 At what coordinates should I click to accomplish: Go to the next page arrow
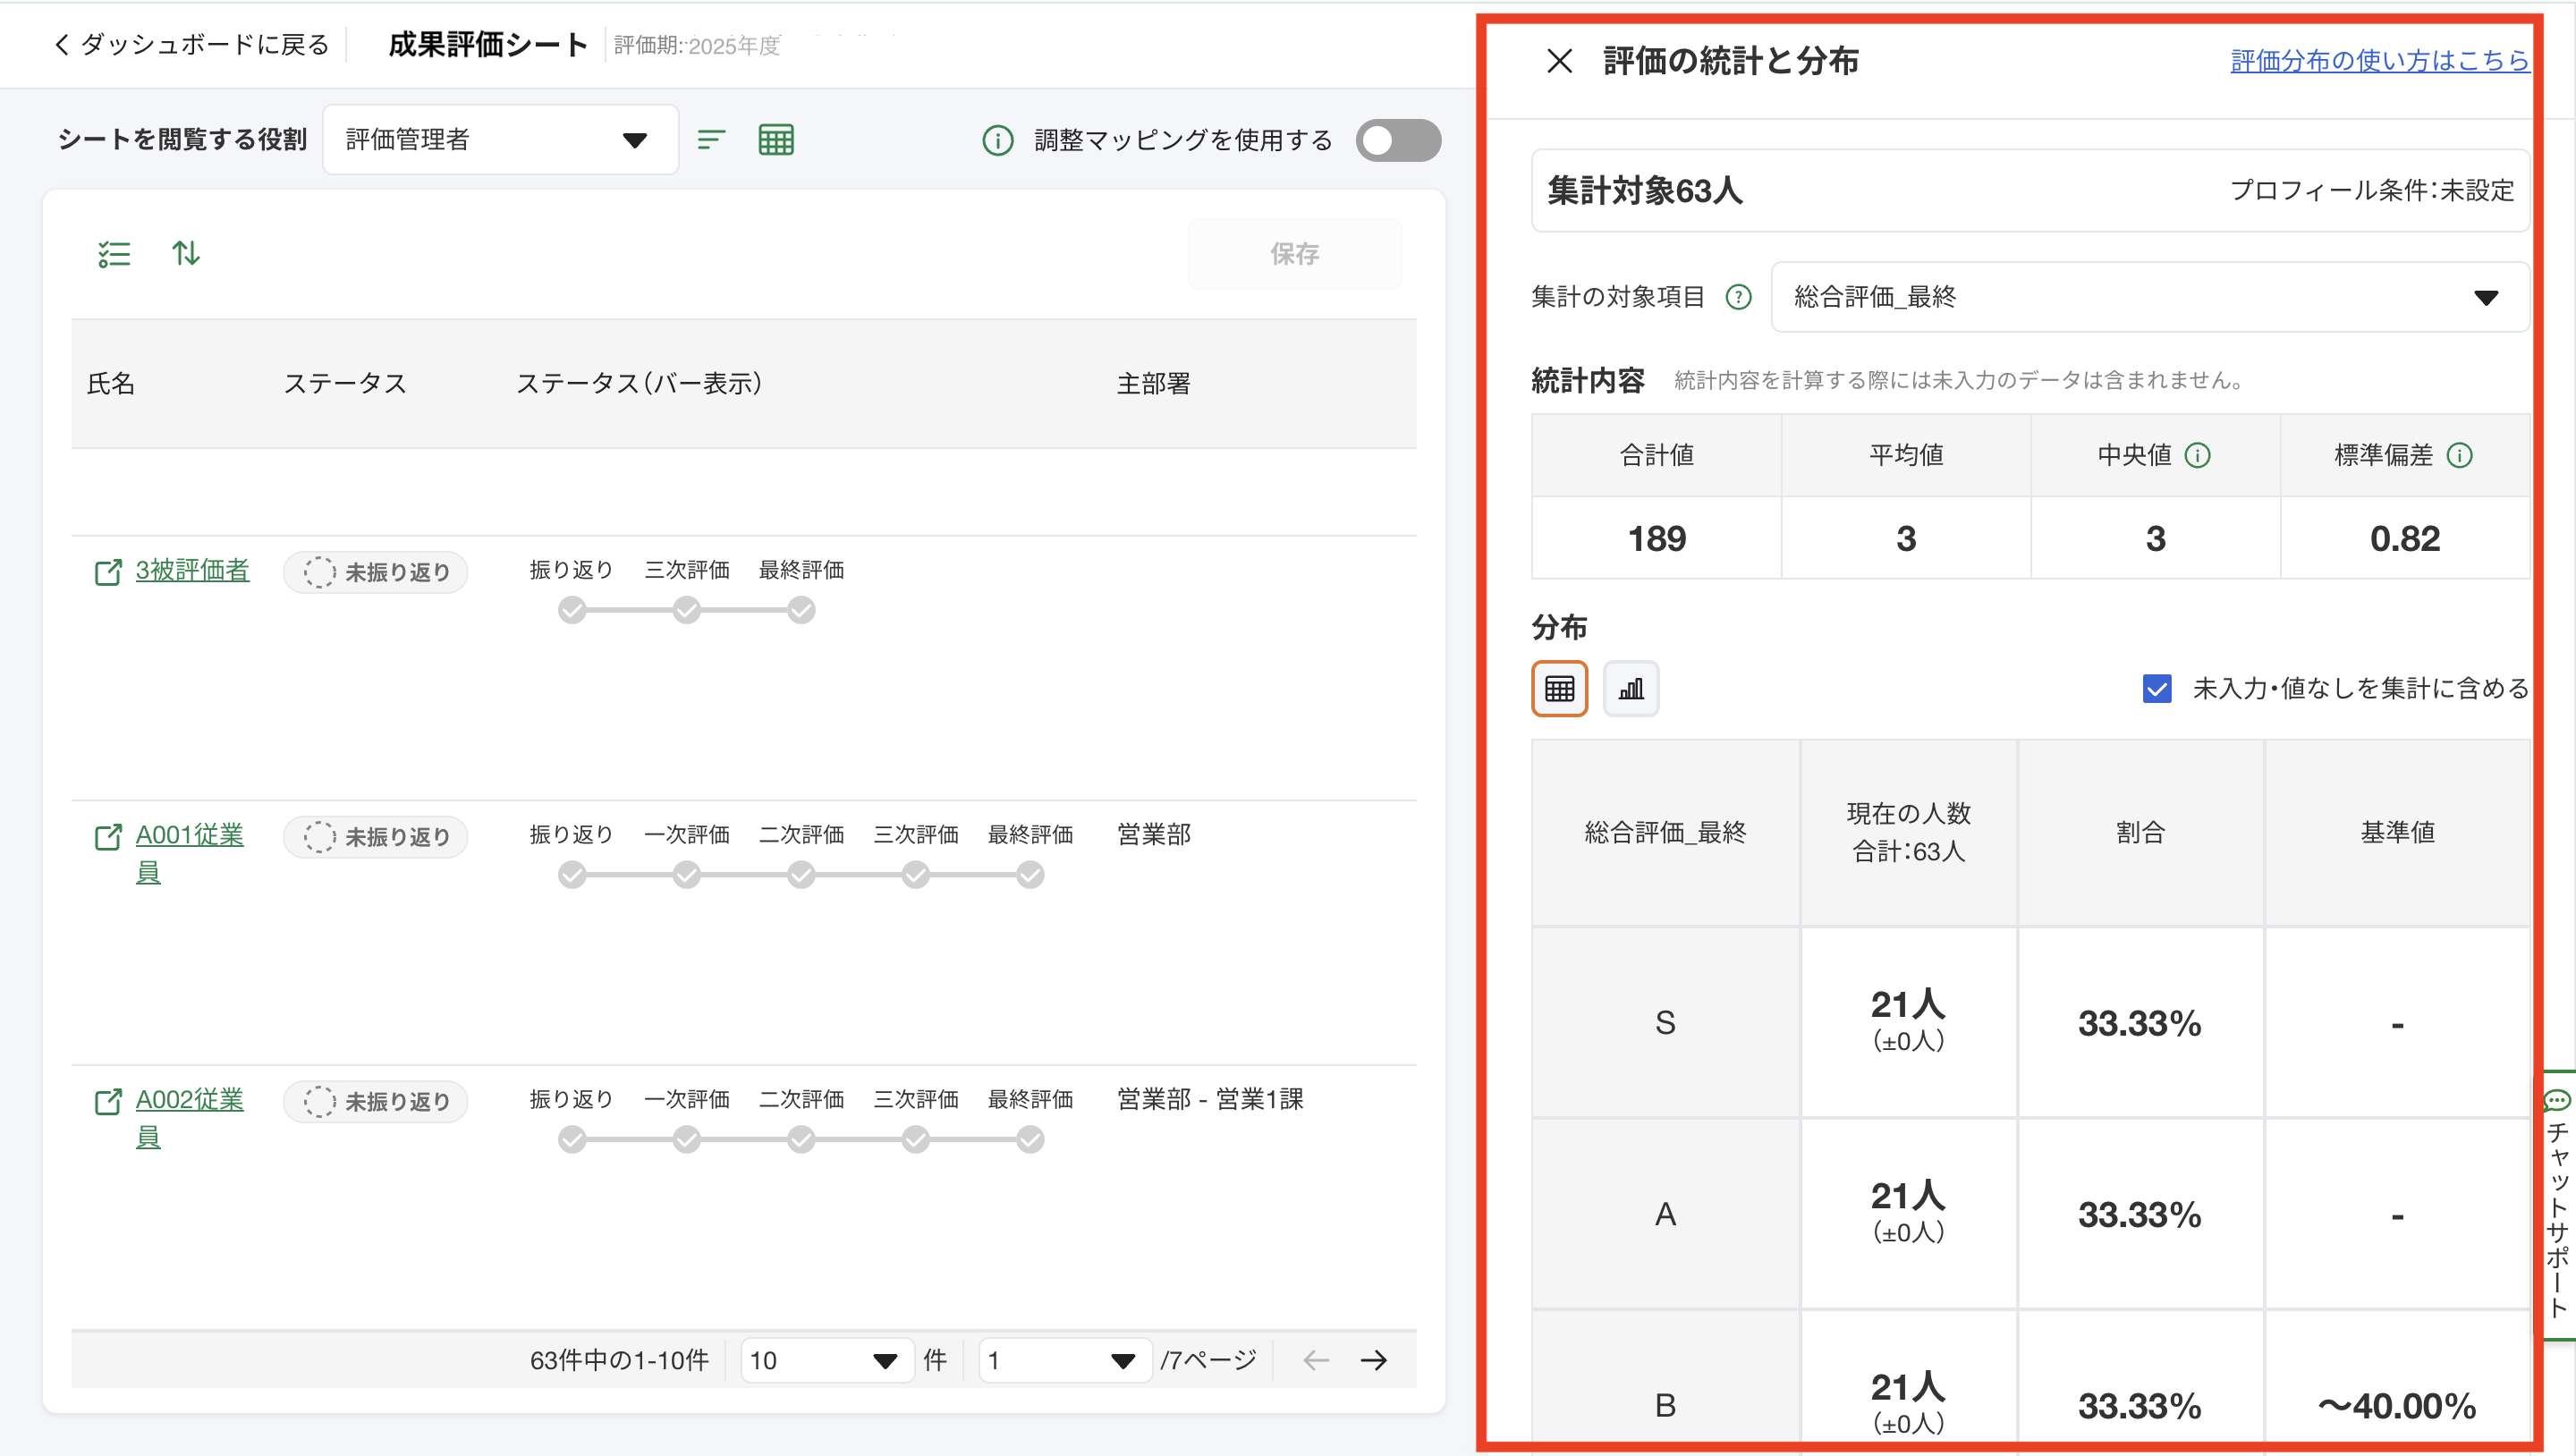1374,1360
